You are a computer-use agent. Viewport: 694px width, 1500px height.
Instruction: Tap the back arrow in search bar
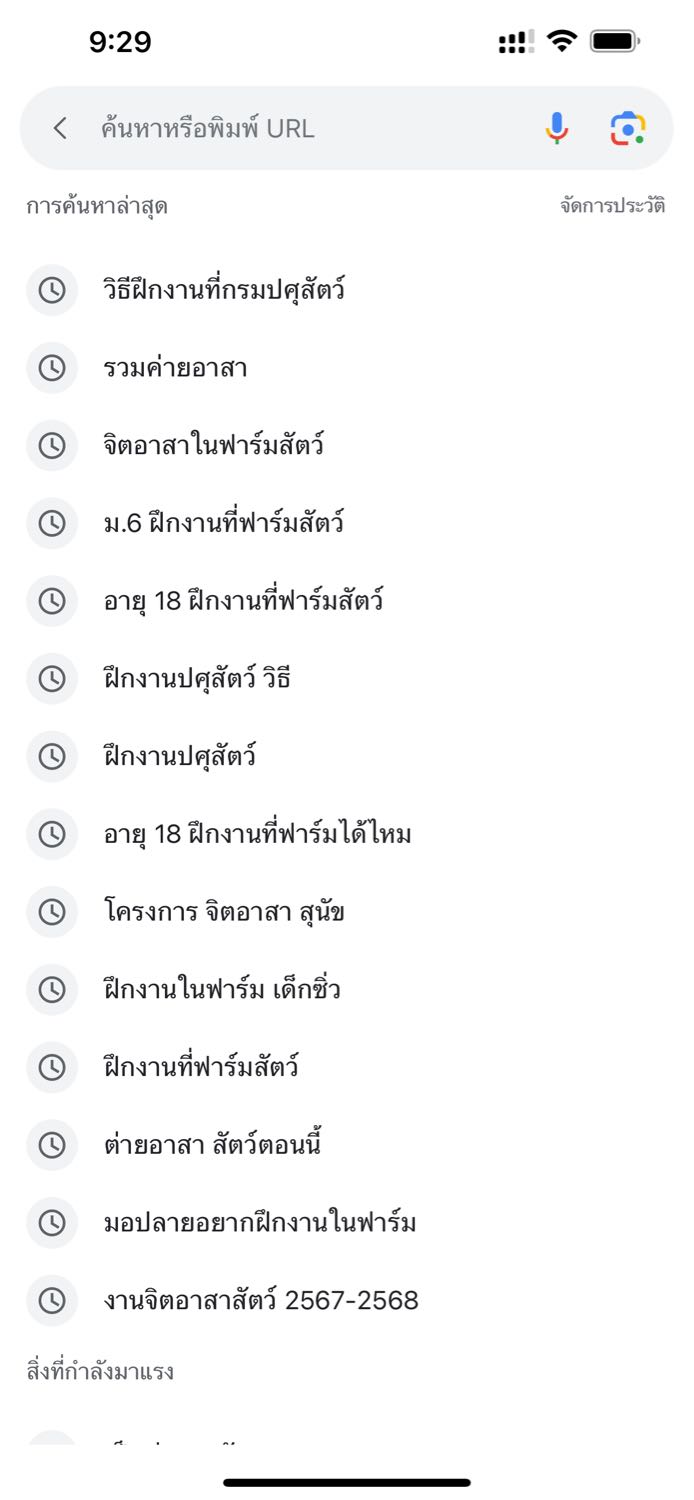coord(60,128)
